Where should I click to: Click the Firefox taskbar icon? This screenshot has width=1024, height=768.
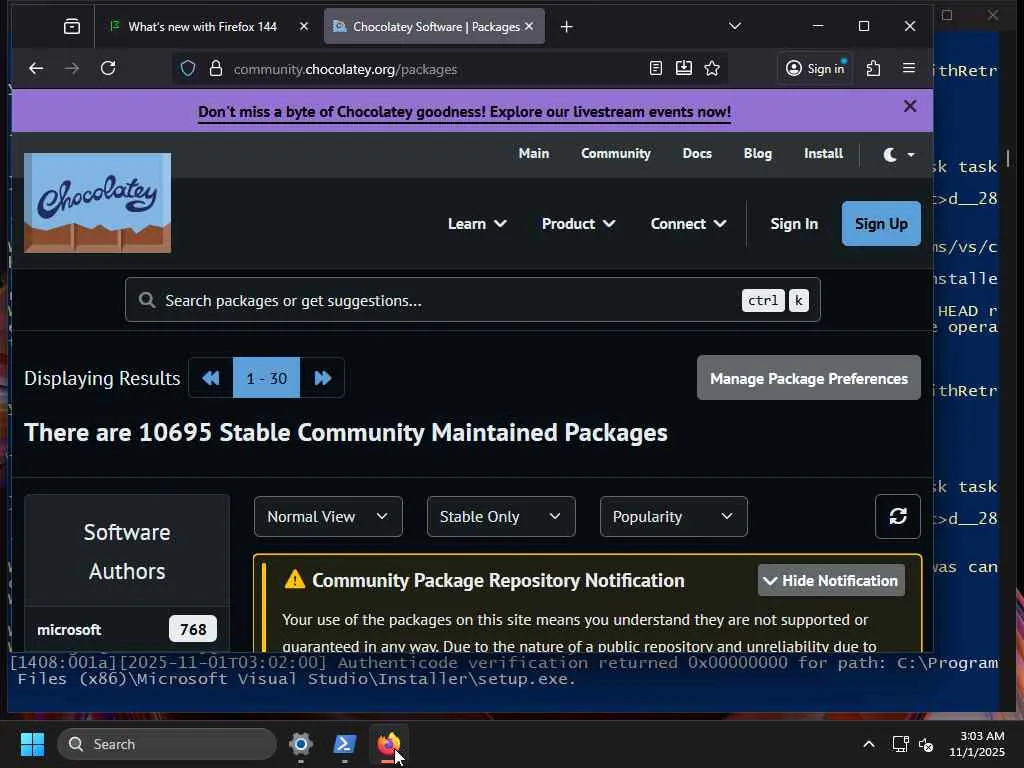tap(389, 744)
